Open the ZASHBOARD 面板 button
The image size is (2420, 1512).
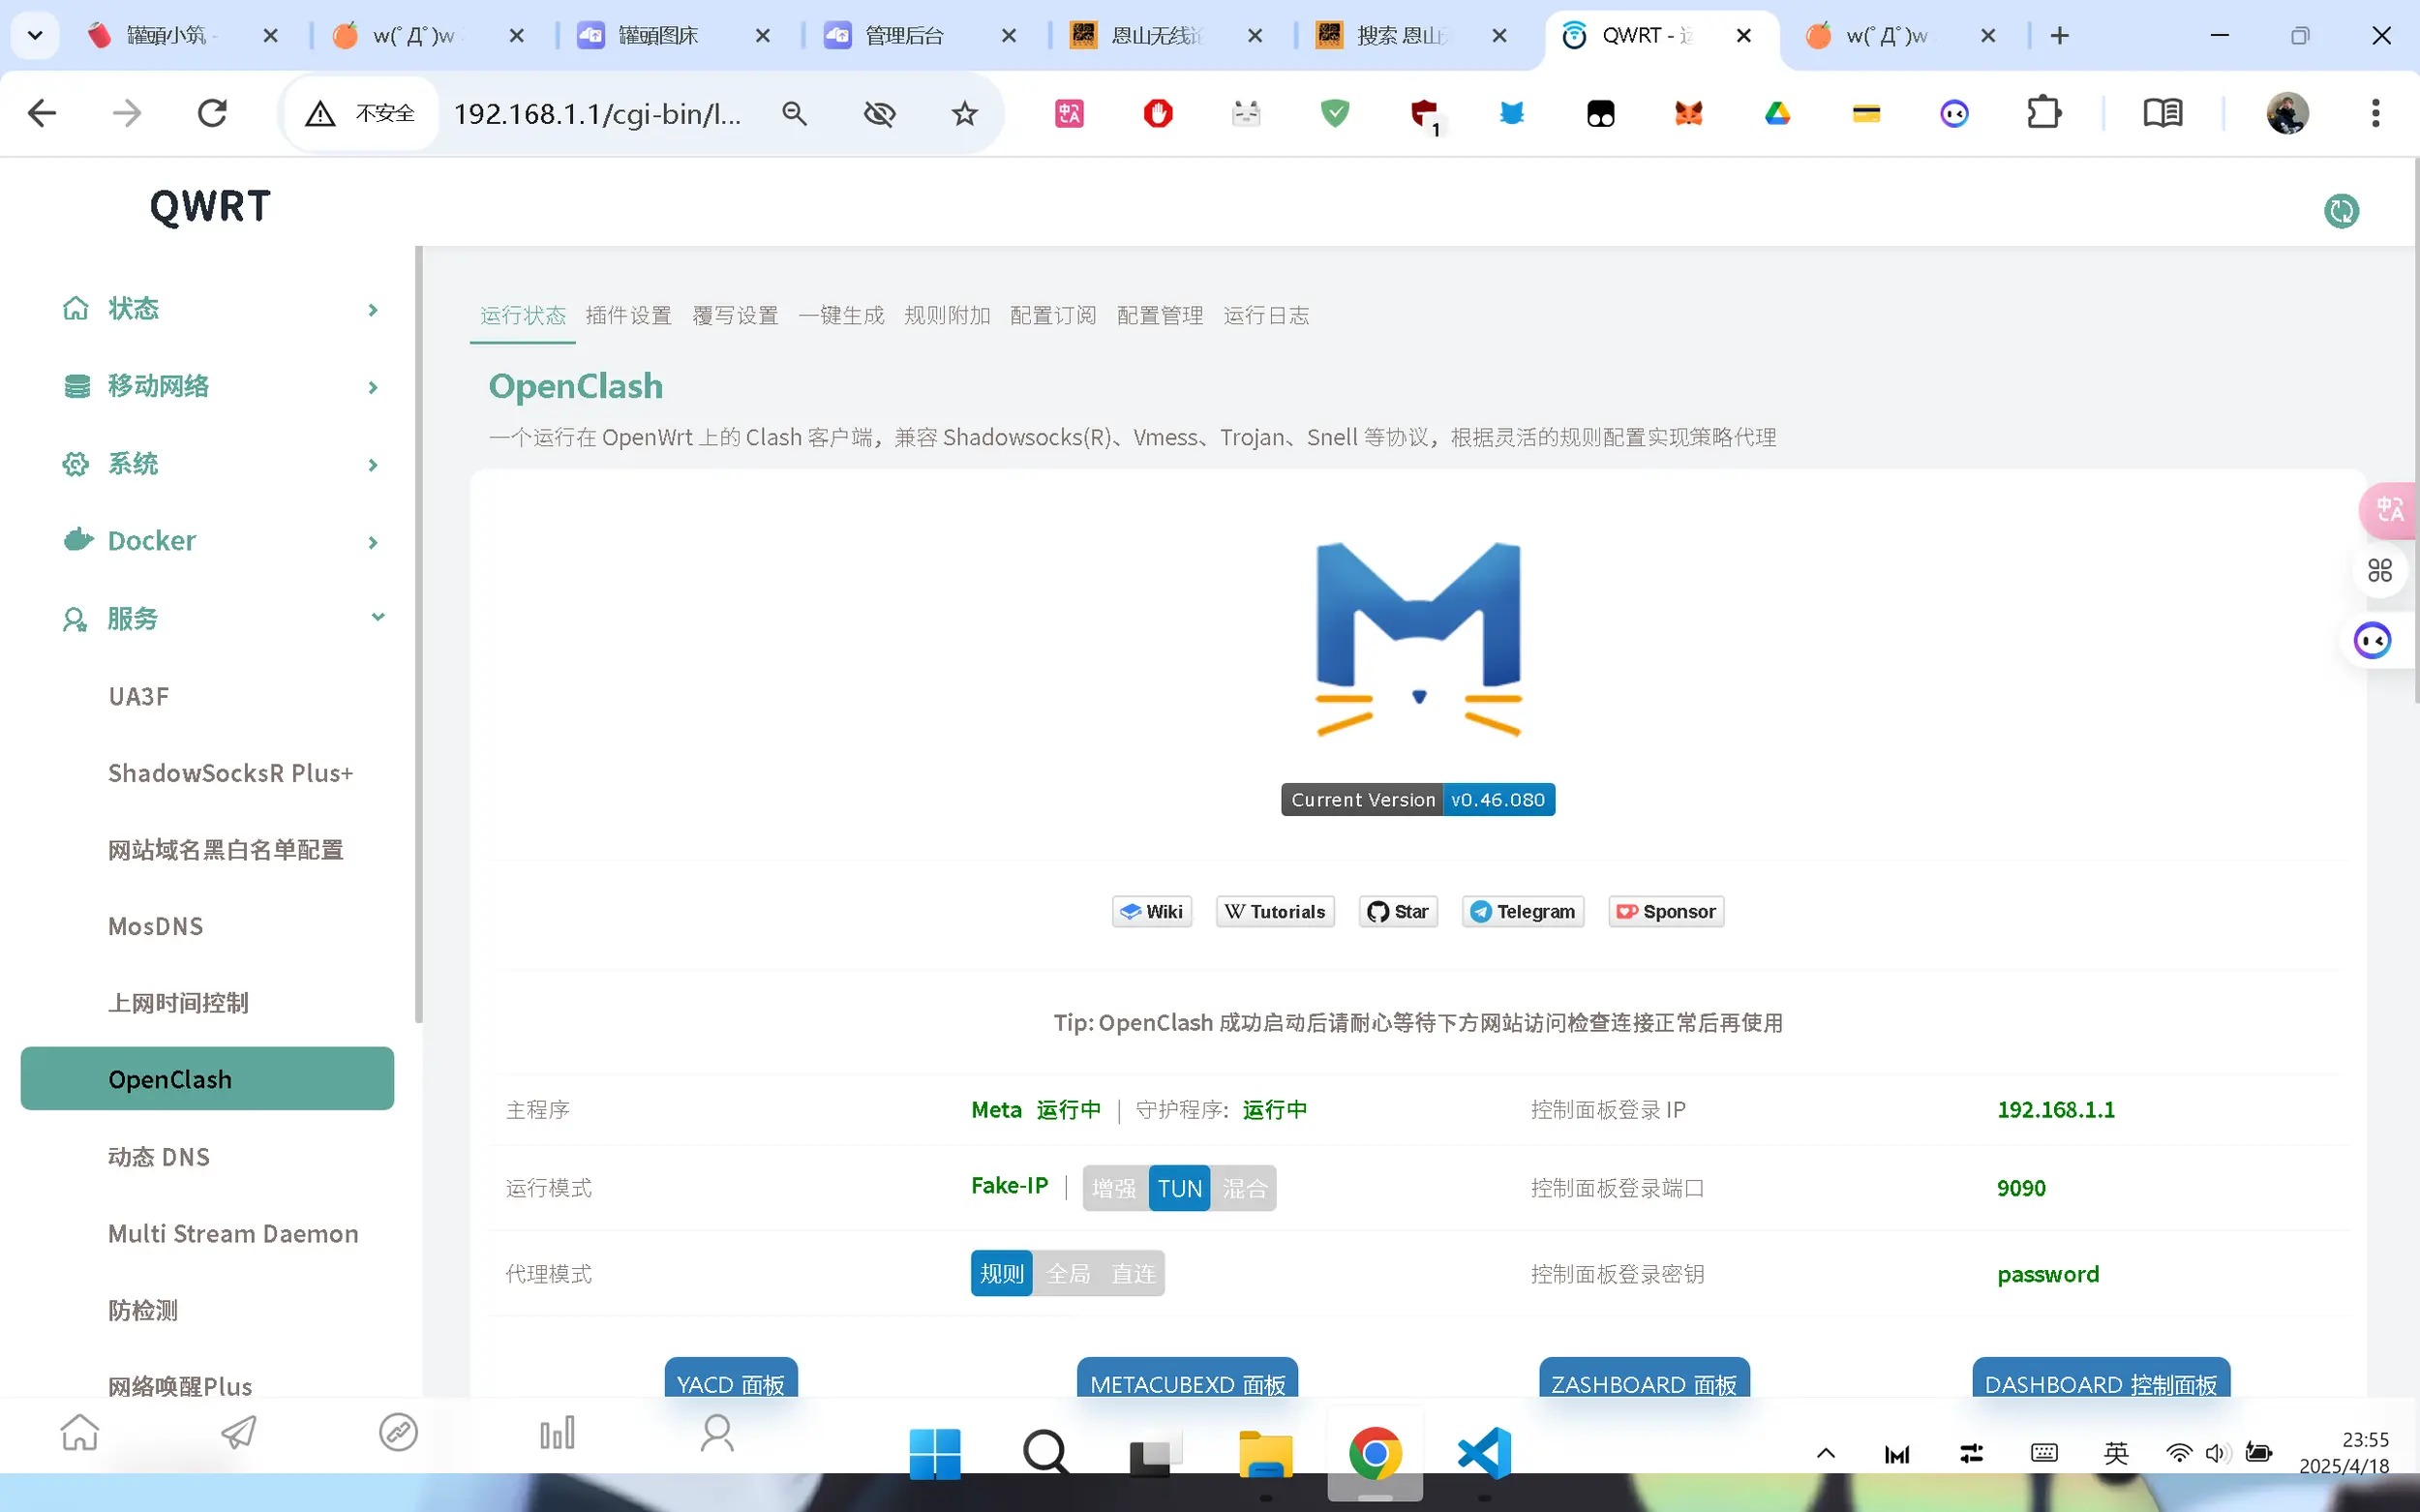coord(1644,1380)
